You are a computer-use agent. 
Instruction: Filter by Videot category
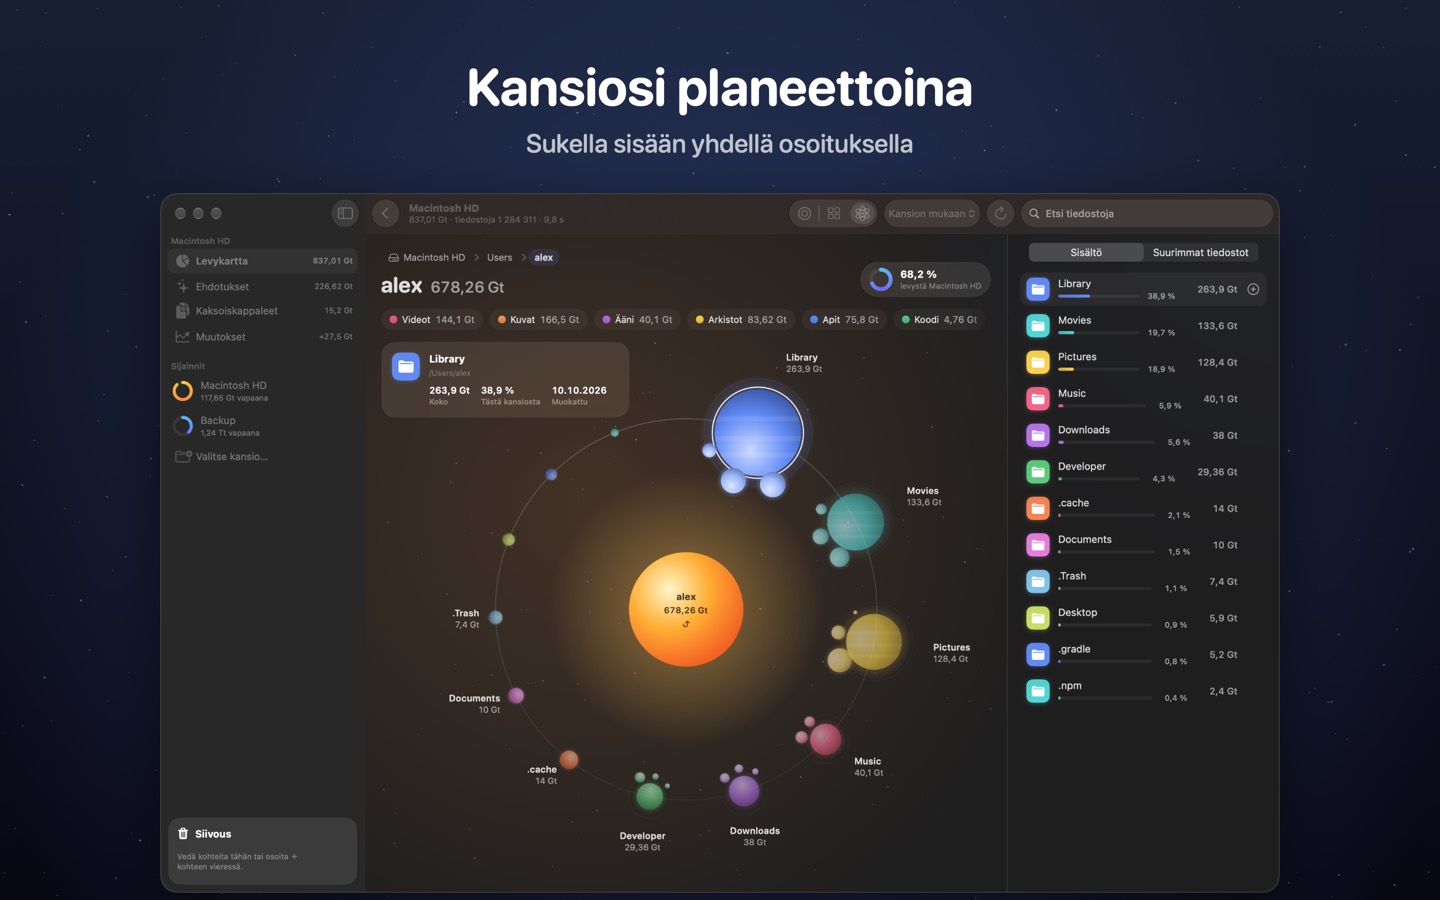(432, 320)
